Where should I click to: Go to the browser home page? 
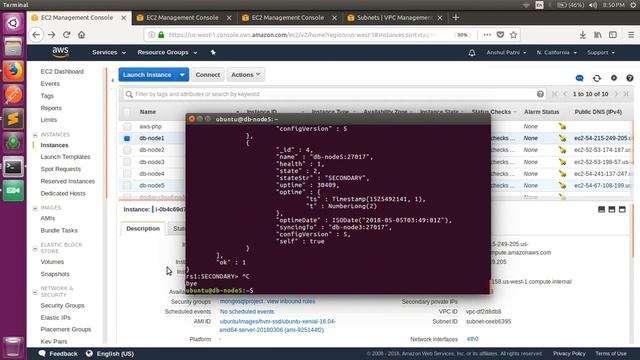[82, 35]
